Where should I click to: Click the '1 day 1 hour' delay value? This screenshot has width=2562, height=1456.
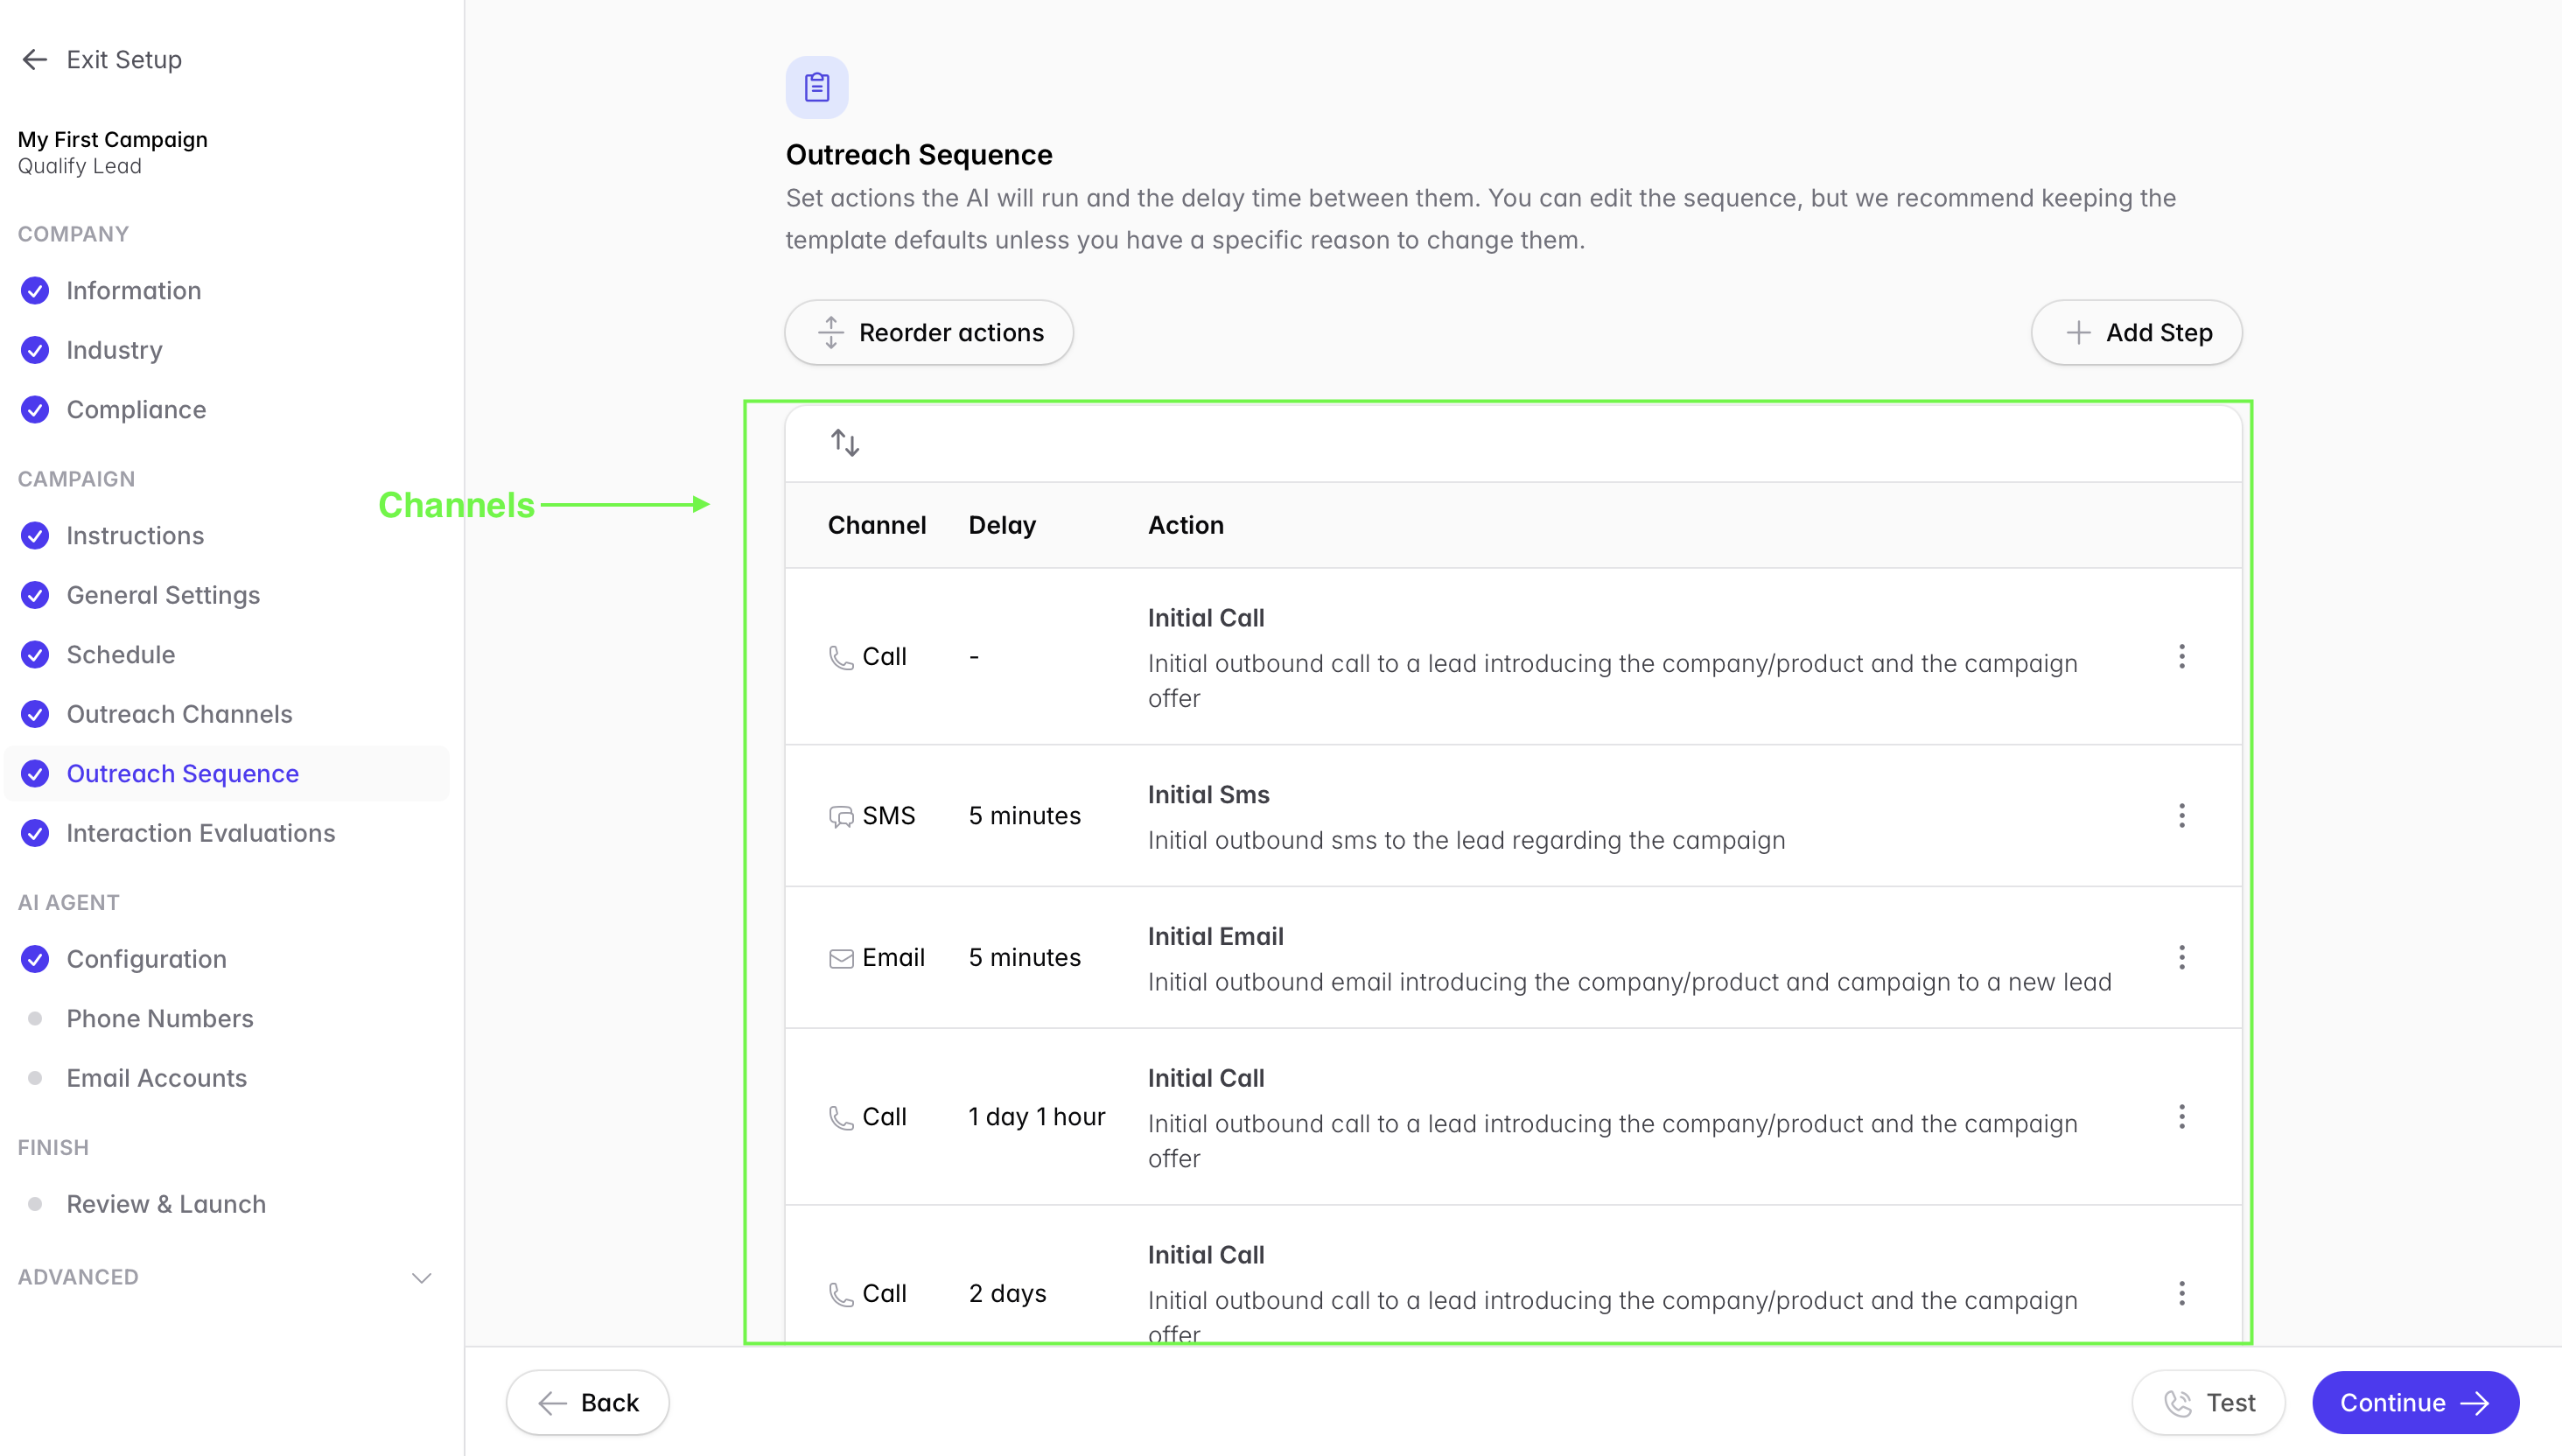[1036, 1117]
